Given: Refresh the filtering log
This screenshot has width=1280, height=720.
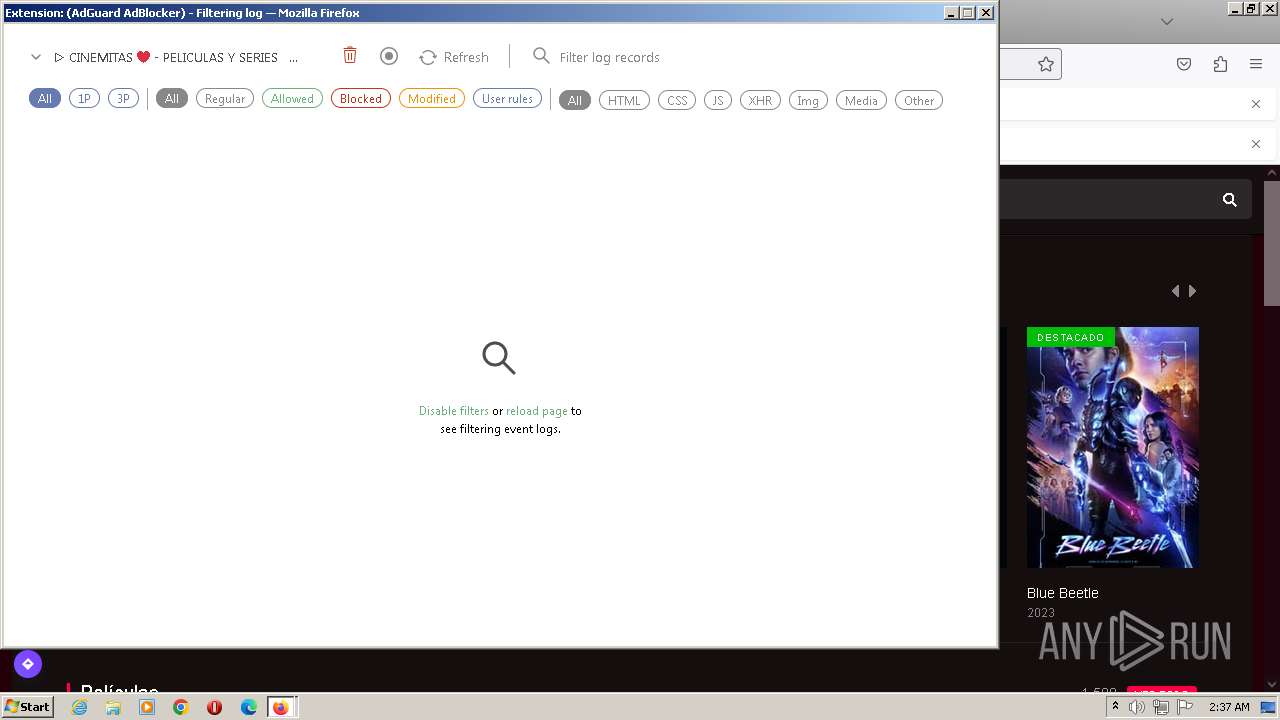Looking at the screenshot, I should (x=454, y=57).
